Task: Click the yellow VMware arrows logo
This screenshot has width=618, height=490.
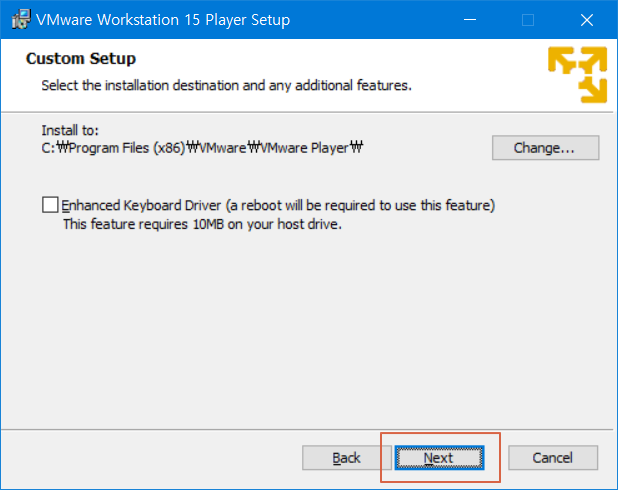Action: (577, 75)
